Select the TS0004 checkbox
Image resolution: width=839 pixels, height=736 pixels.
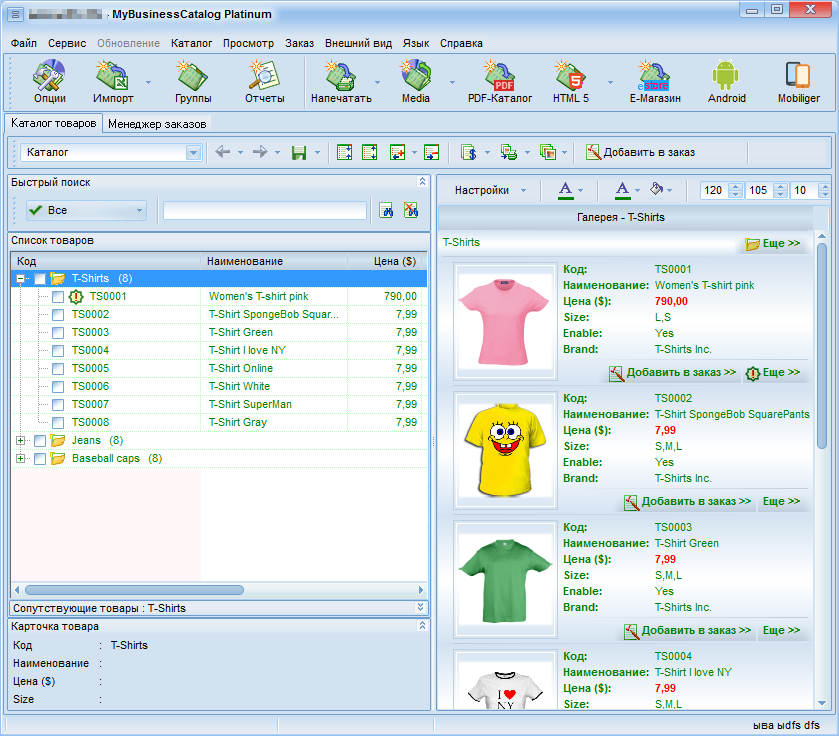point(58,350)
